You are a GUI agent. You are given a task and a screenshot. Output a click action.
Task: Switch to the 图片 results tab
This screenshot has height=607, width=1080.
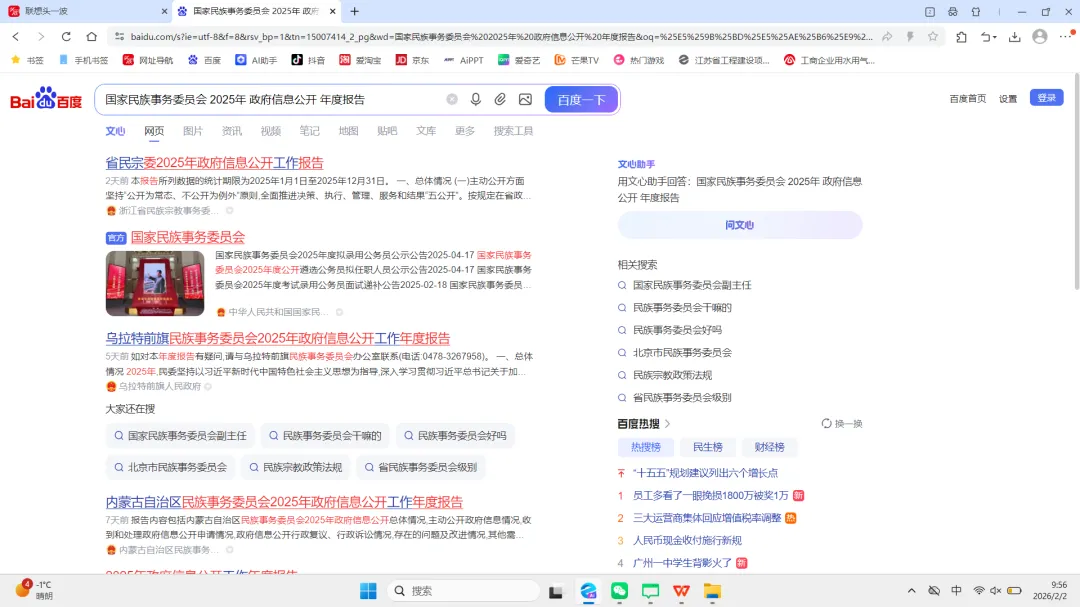(193, 131)
